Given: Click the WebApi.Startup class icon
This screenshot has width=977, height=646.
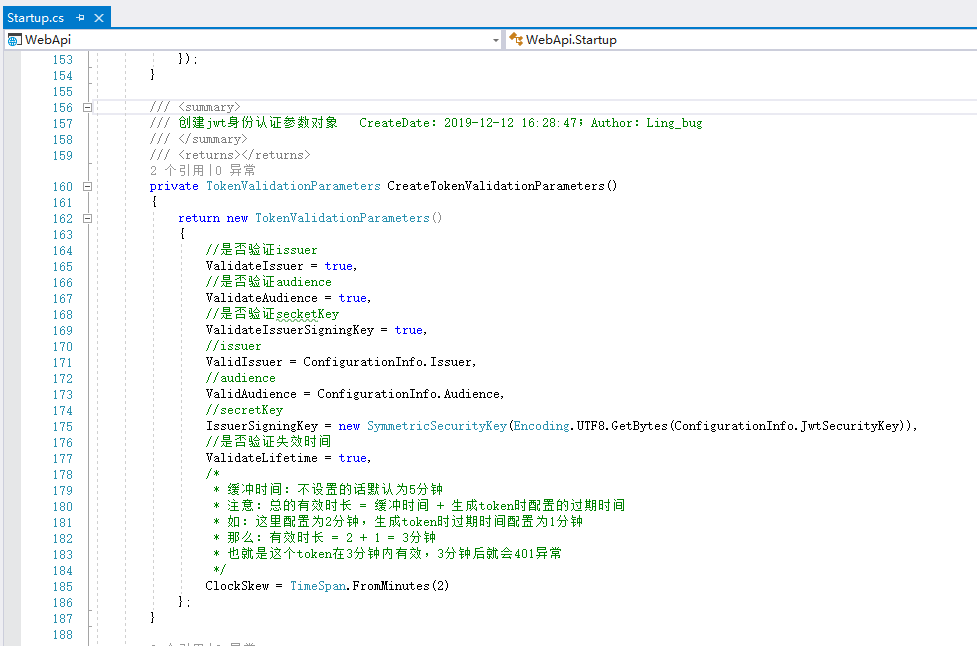Looking at the screenshot, I should coord(516,40).
